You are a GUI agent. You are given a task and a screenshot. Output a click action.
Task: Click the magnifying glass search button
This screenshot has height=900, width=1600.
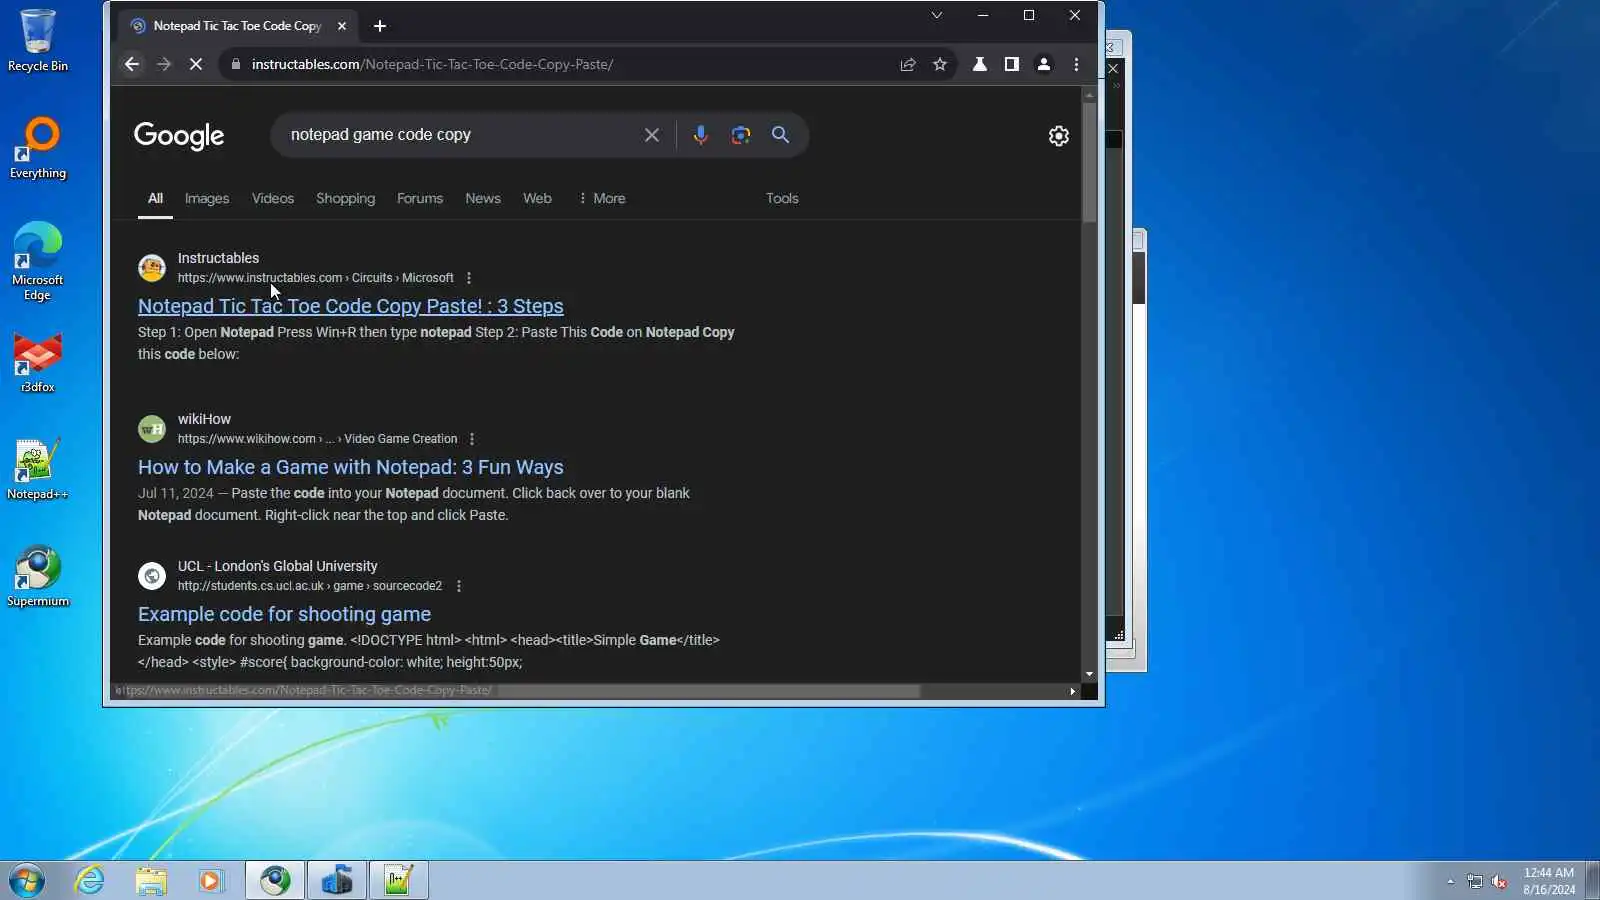(x=780, y=135)
